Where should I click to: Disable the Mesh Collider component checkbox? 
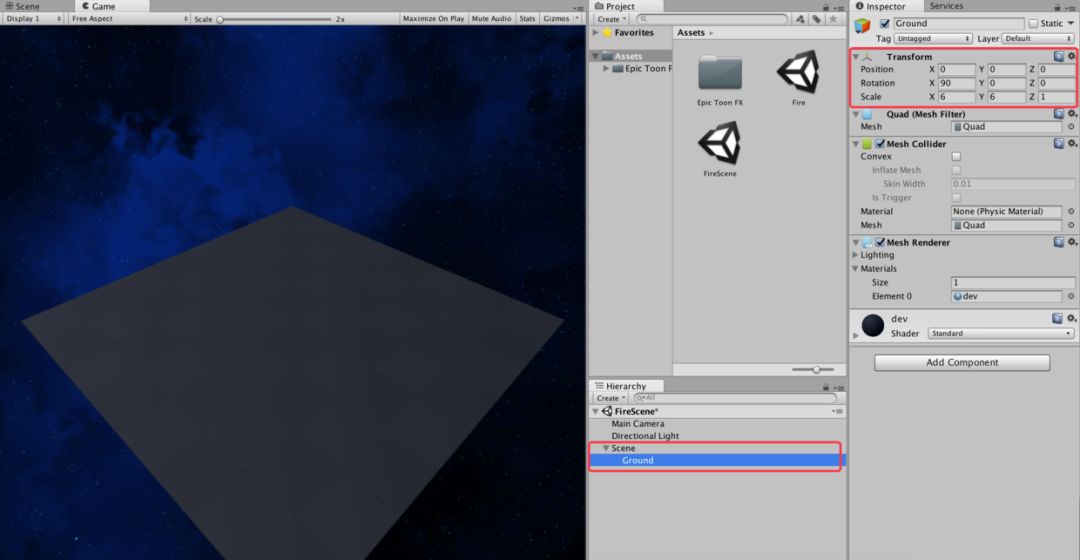880,143
